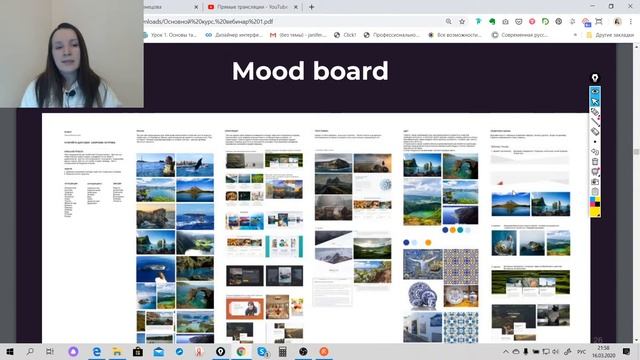Open Skype from taskbar
The image size is (640, 360).
coord(262,351)
